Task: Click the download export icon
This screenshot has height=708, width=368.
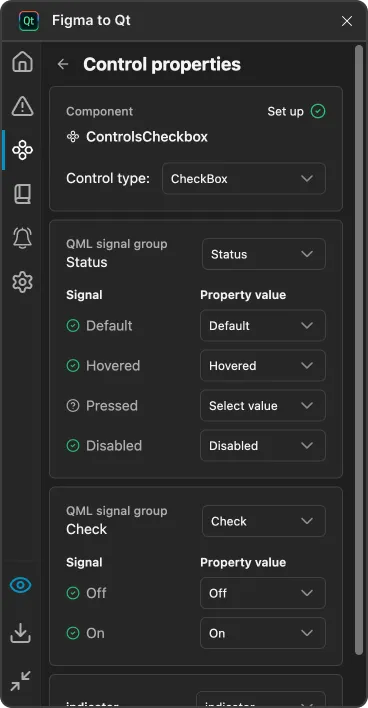Action: [21, 633]
